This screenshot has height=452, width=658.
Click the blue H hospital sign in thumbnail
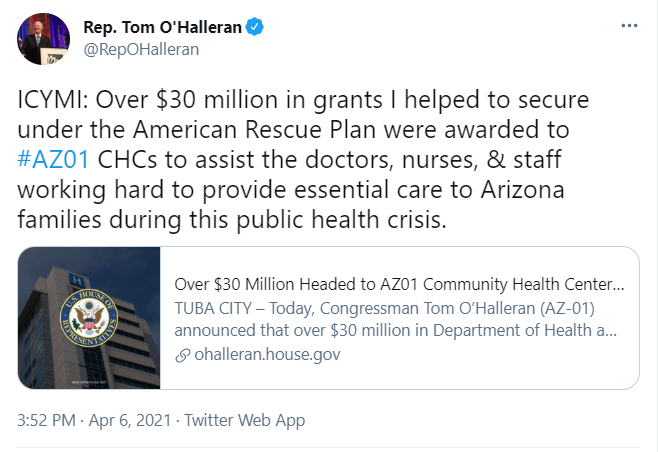click(x=76, y=279)
